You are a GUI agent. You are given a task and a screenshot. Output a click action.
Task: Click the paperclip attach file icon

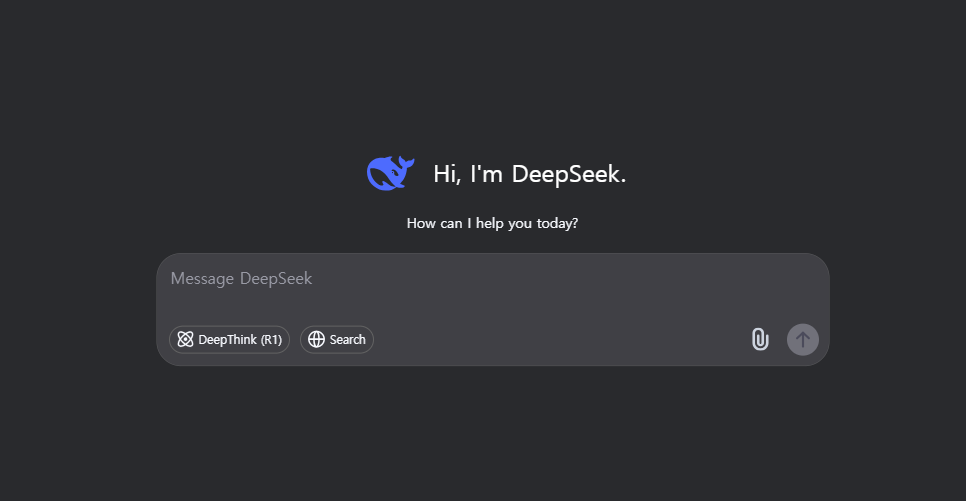coord(760,340)
